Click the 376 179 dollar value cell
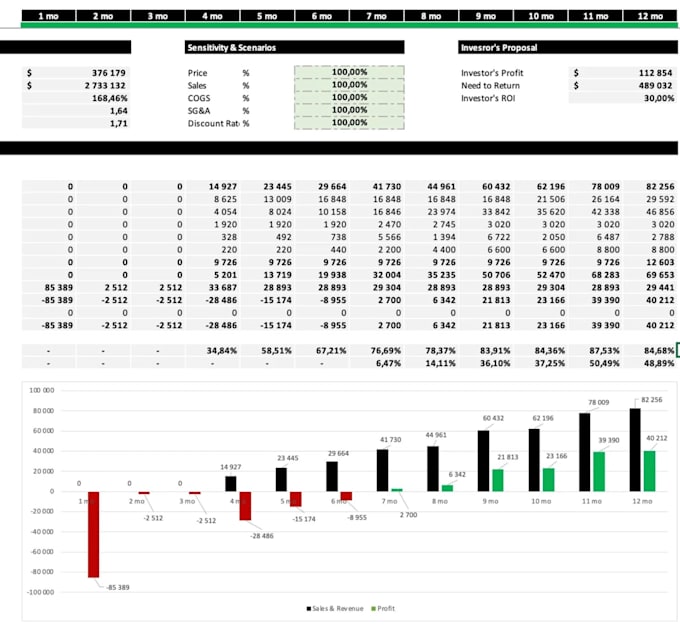This screenshot has height=626, width=680. click(x=76, y=73)
